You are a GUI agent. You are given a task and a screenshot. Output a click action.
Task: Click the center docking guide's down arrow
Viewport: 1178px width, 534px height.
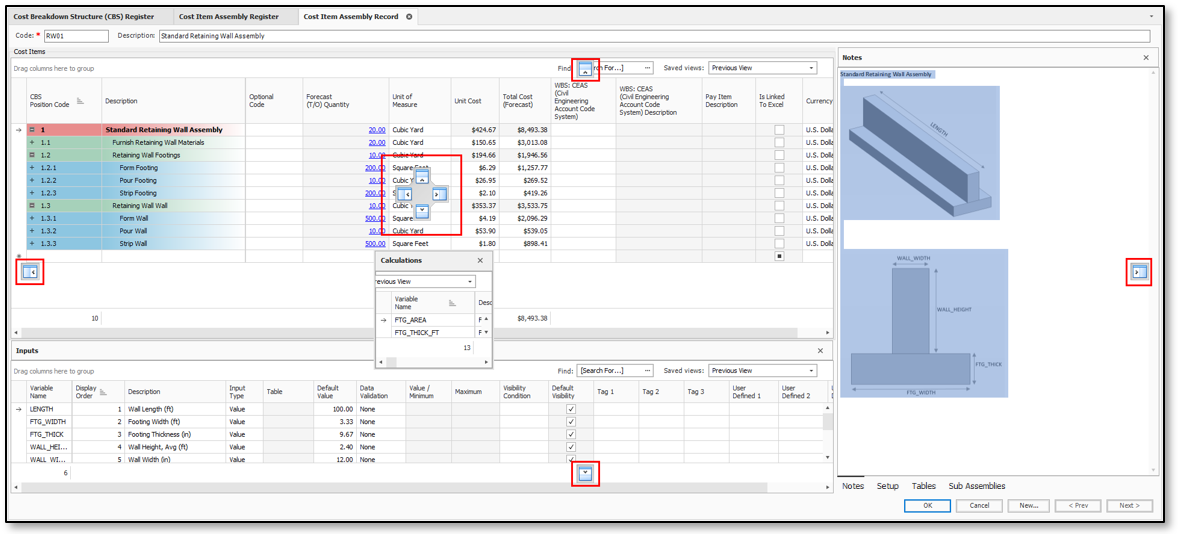tap(422, 211)
